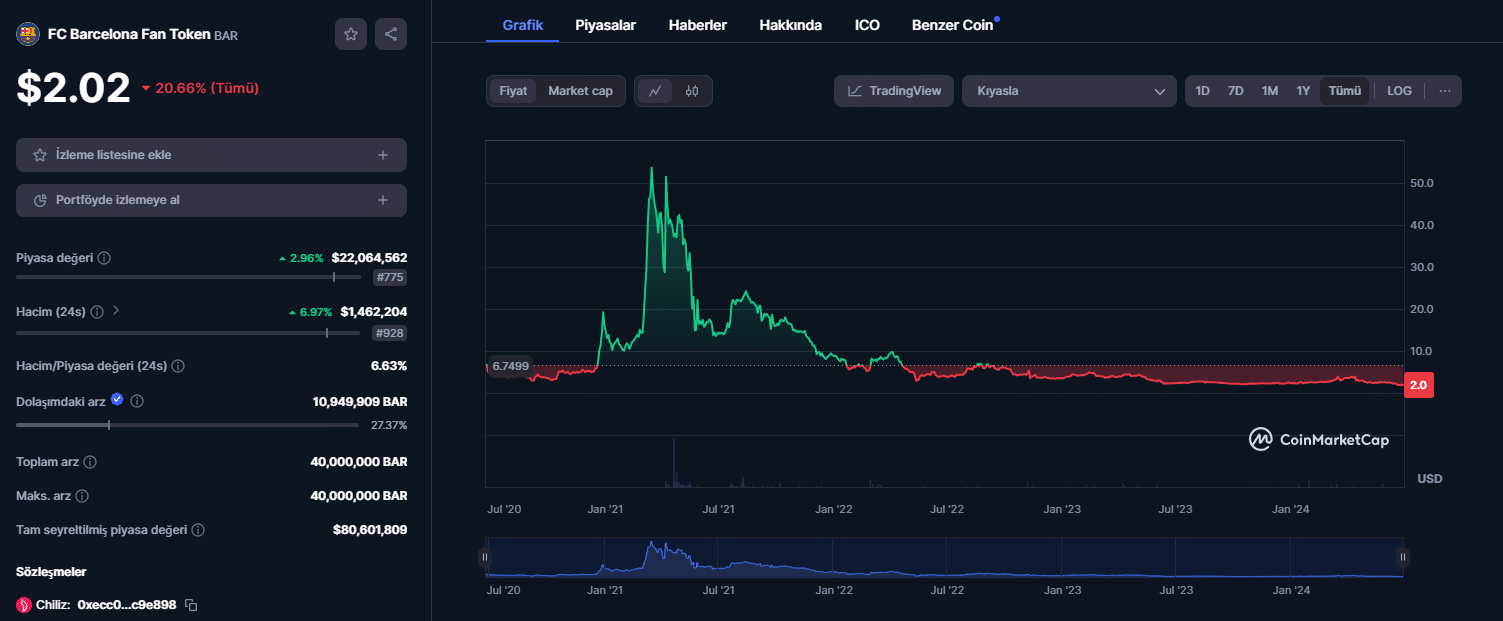Copy the Chiliz contract address
The height and width of the screenshot is (621, 1503).
[192, 605]
